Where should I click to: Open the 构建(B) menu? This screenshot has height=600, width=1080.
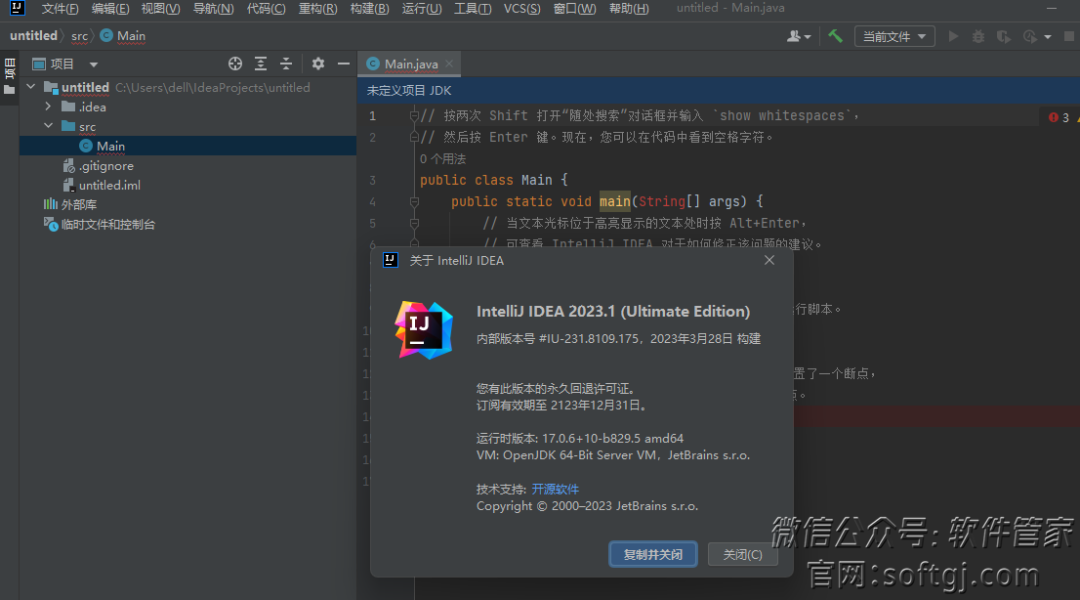(369, 9)
